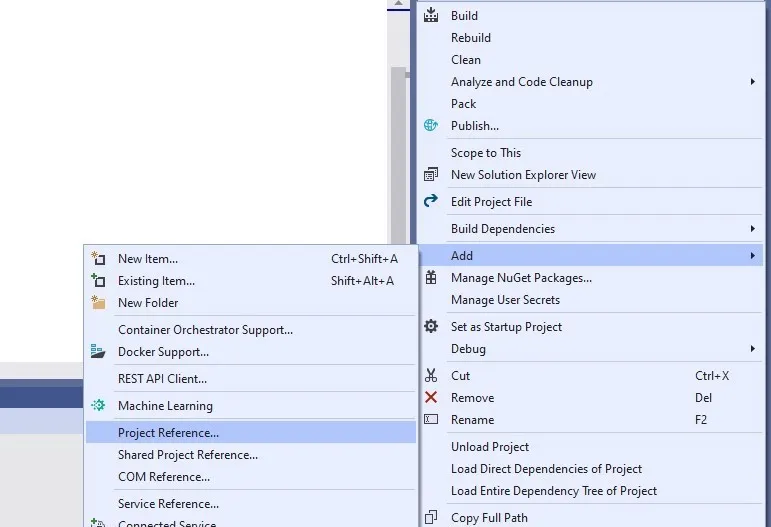Click the Set as Startup Project gear icon

click(x=431, y=326)
